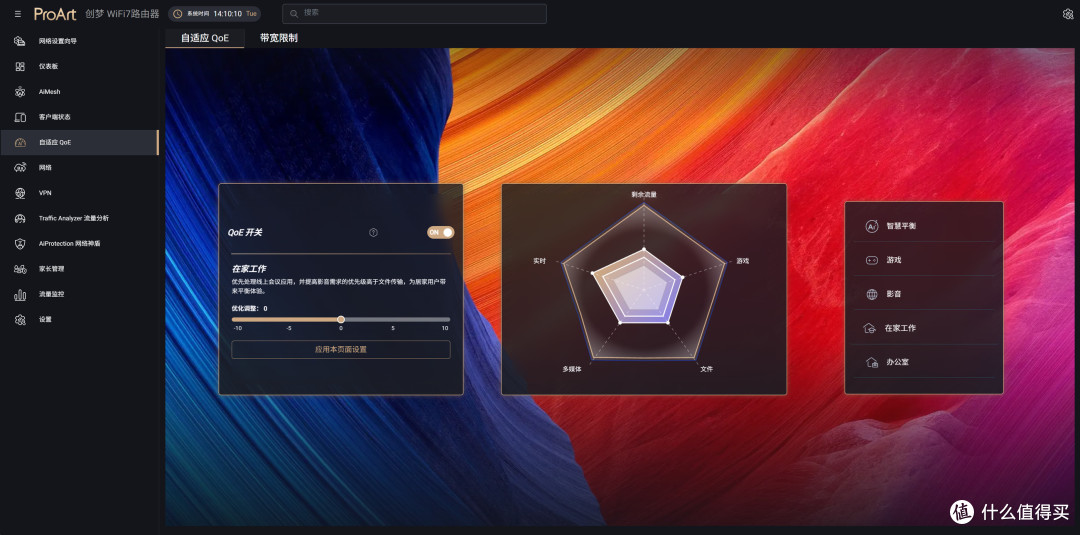Select 智慧平衡 mode
The width and height of the screenshot is (1080, 535).
pyautogui.click(x=924, y=226)
